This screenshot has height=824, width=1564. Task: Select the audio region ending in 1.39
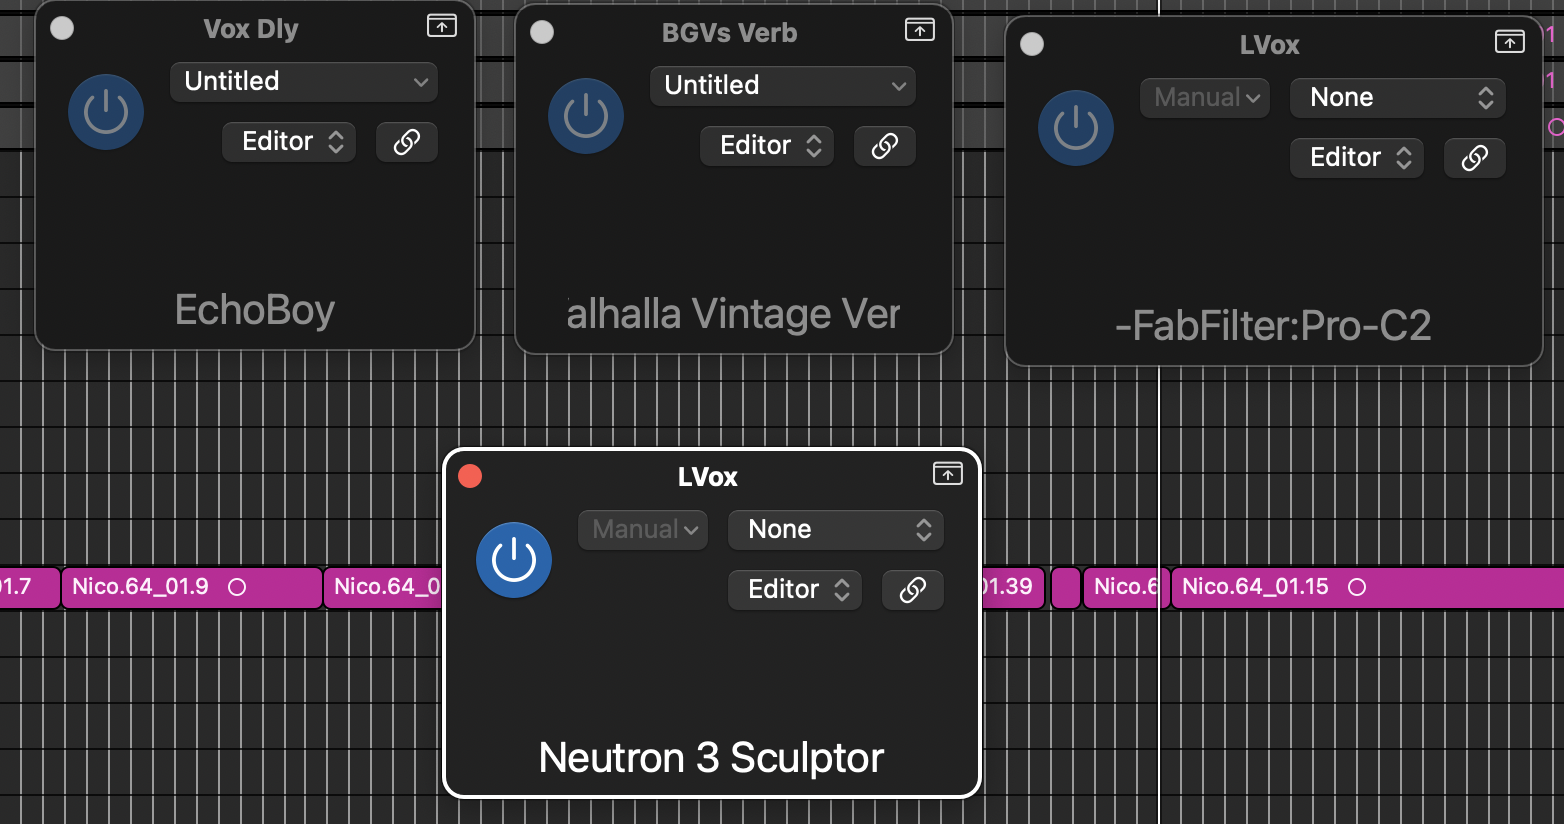coord(1013,587)
